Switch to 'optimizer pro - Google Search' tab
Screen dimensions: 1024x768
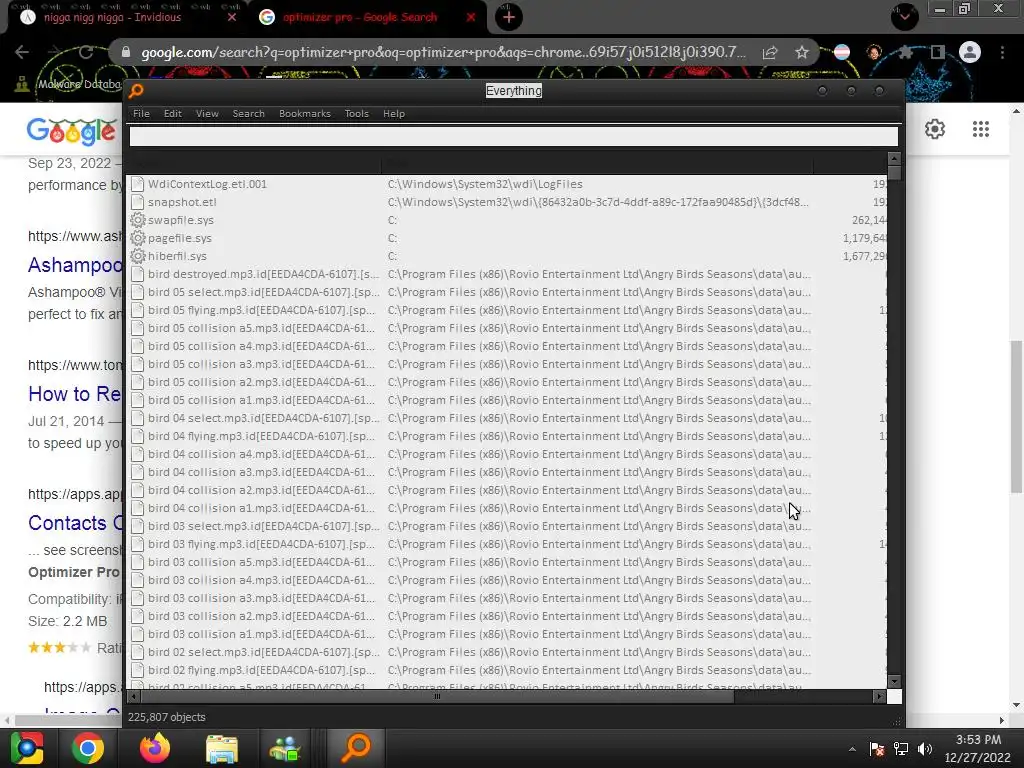pyautogui.click(x=367, y=18)
